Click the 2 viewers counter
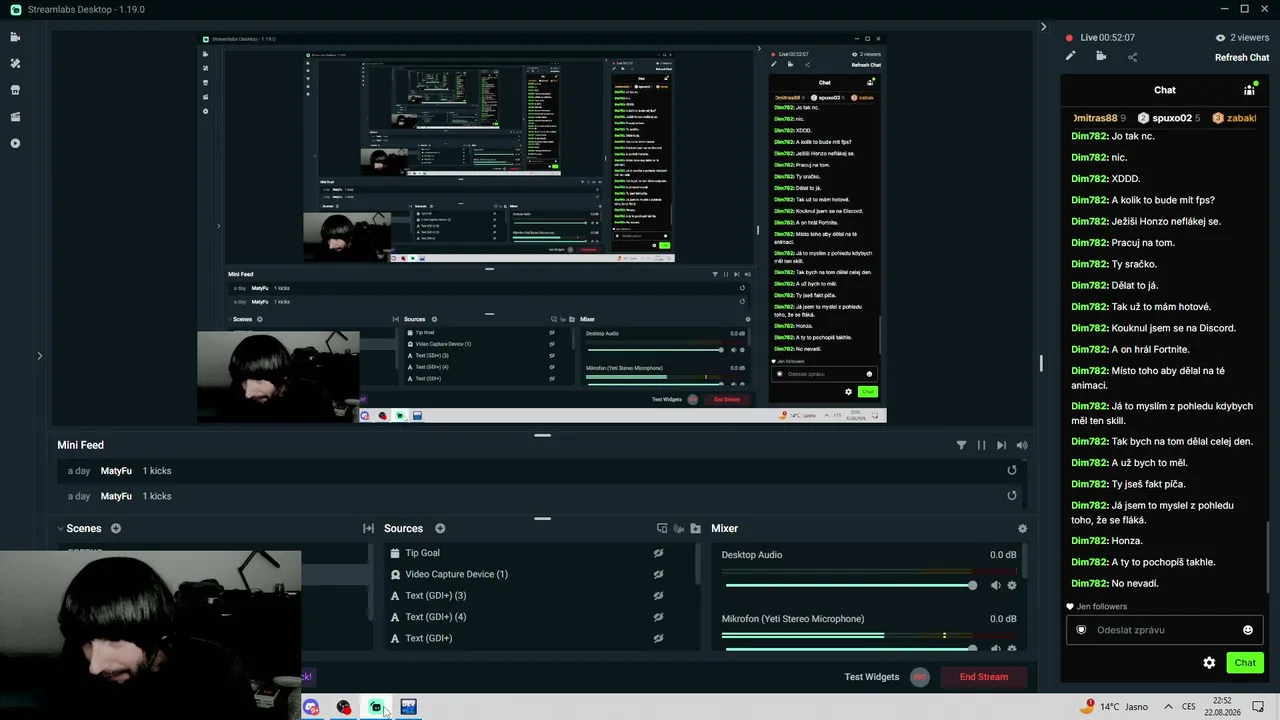The height and width of the screenshot is (720, 1280). point(1242,37)
